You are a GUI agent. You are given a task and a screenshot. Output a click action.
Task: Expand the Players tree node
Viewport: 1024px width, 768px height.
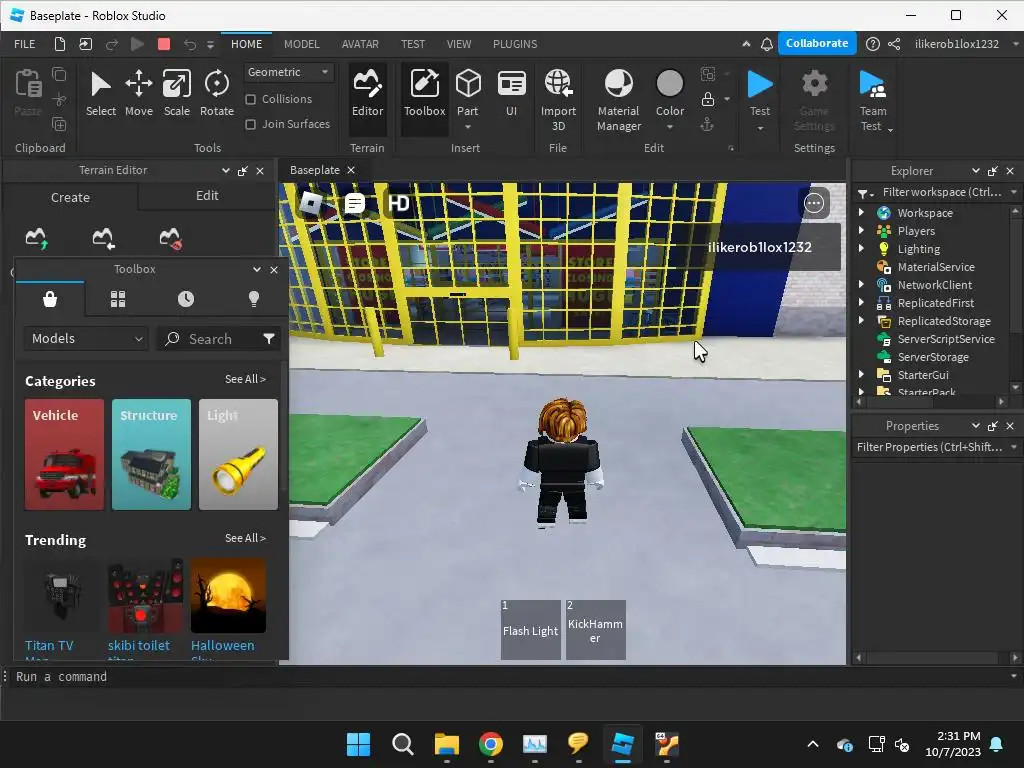coord(861,231)
